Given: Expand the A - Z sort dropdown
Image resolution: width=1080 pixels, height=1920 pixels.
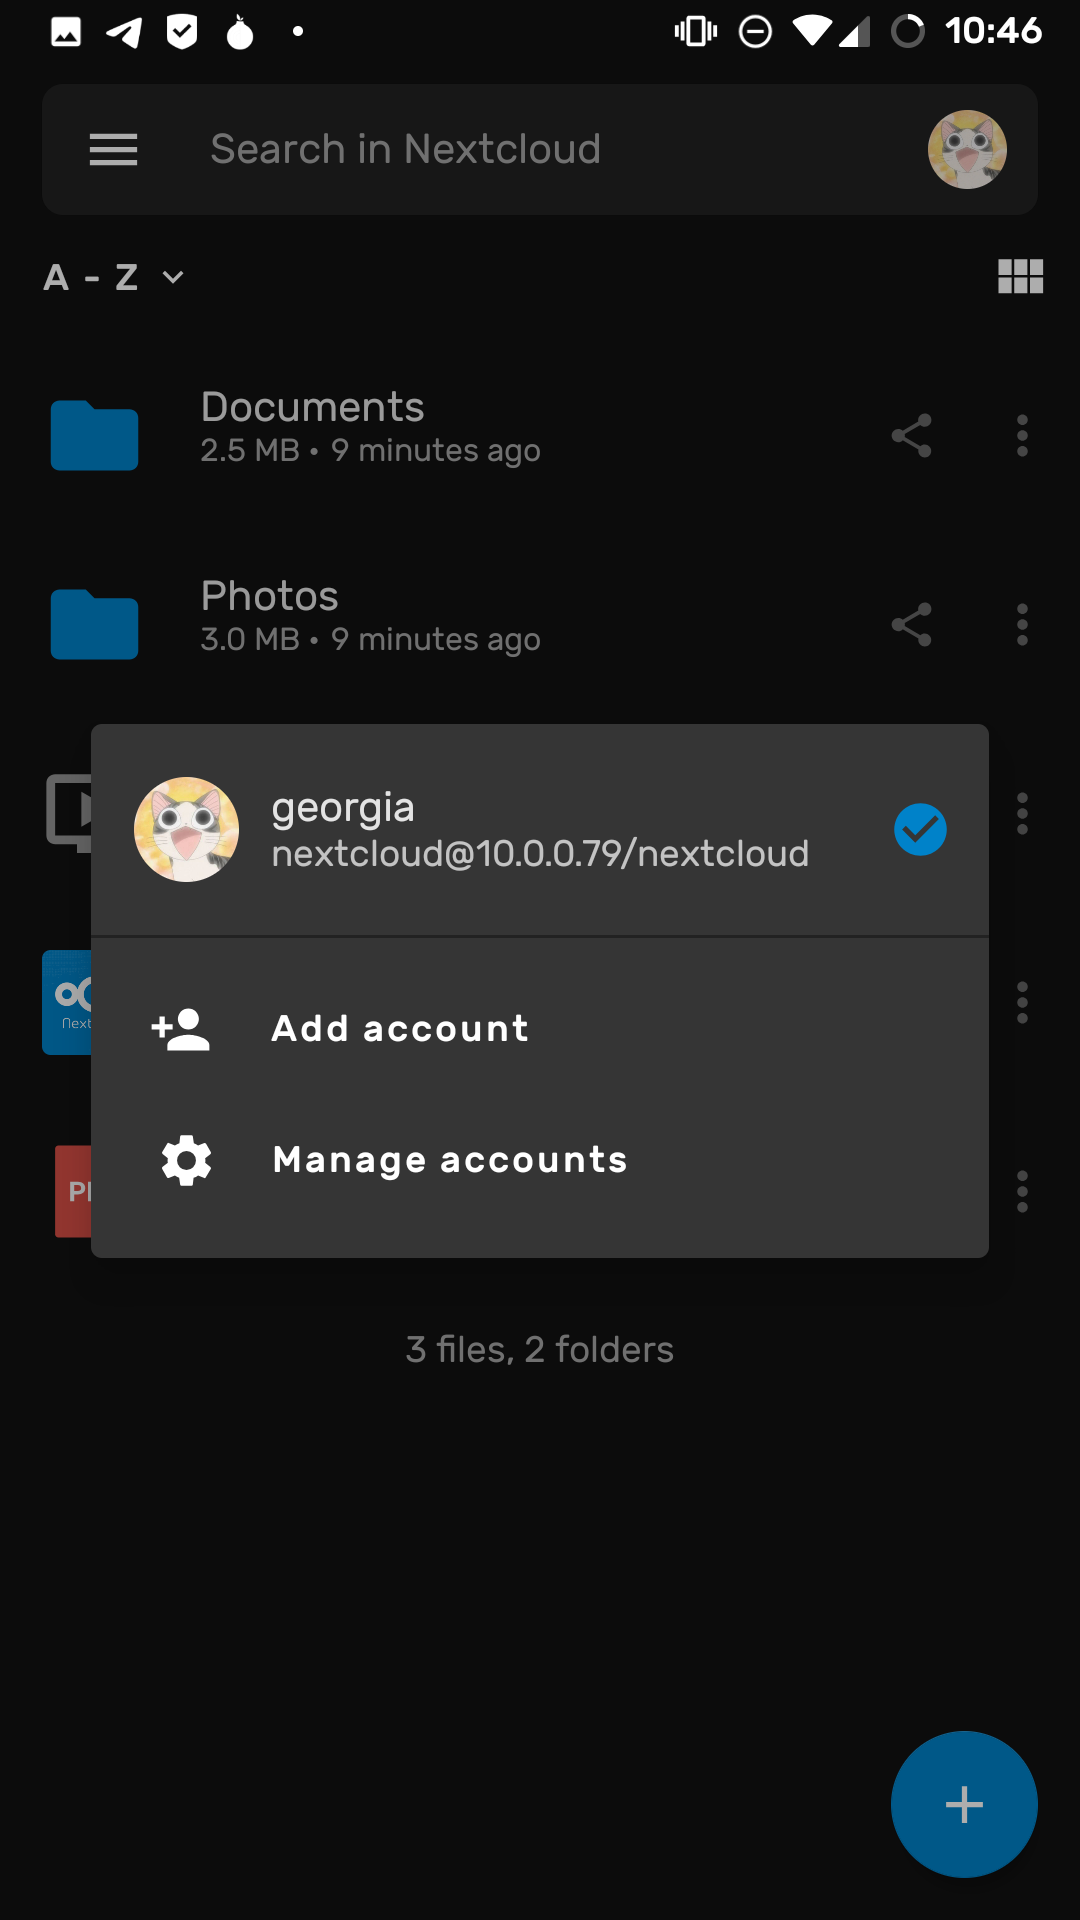Looking at the screenshot, I should [x=114, y=277].
